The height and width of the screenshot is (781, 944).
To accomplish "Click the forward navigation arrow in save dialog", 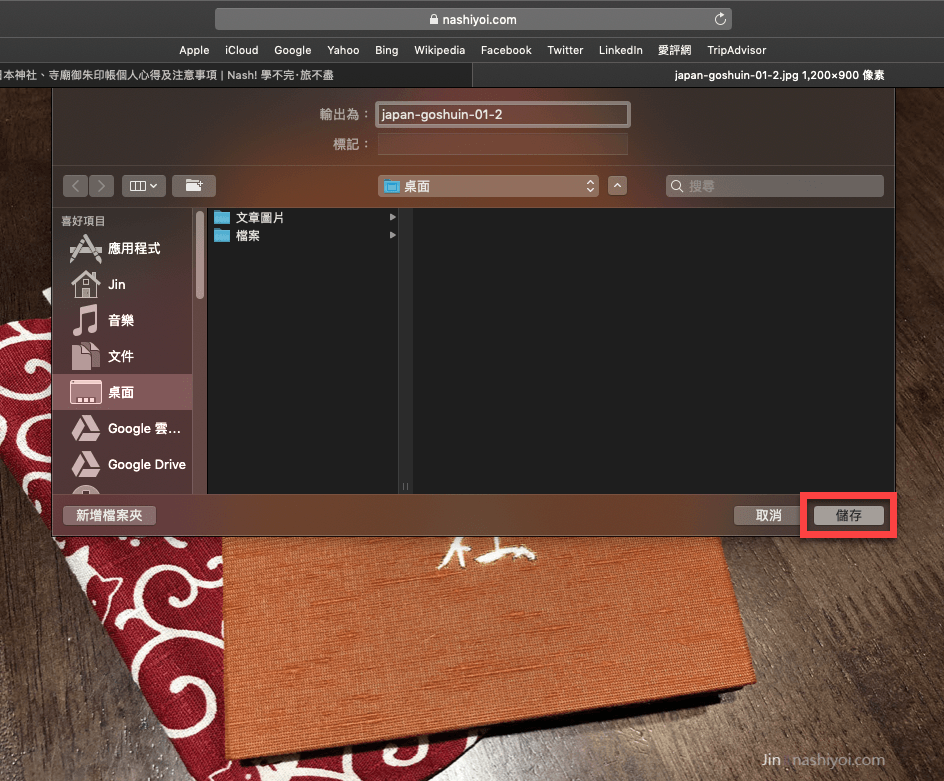I will tap(101, 186).
